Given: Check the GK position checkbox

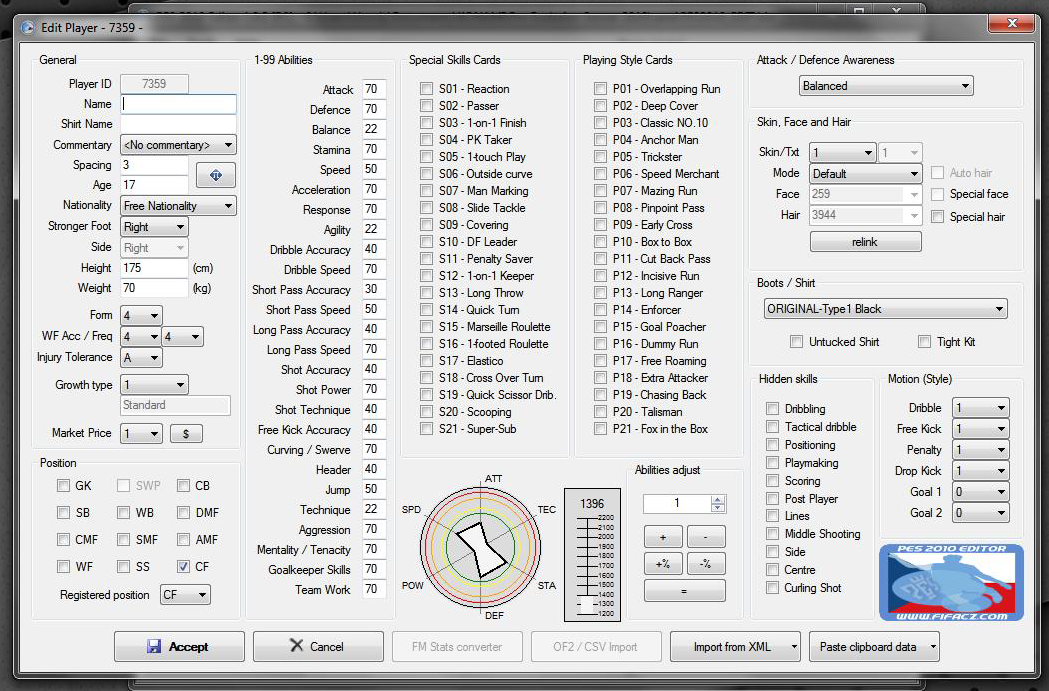Looking at the screenshot, I should click(x=64, y=486).
